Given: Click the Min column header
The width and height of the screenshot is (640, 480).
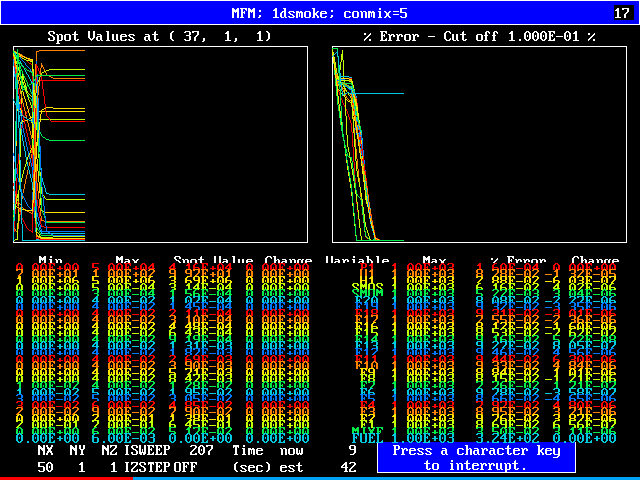Looking at the screenshot, I should [50, 261].
